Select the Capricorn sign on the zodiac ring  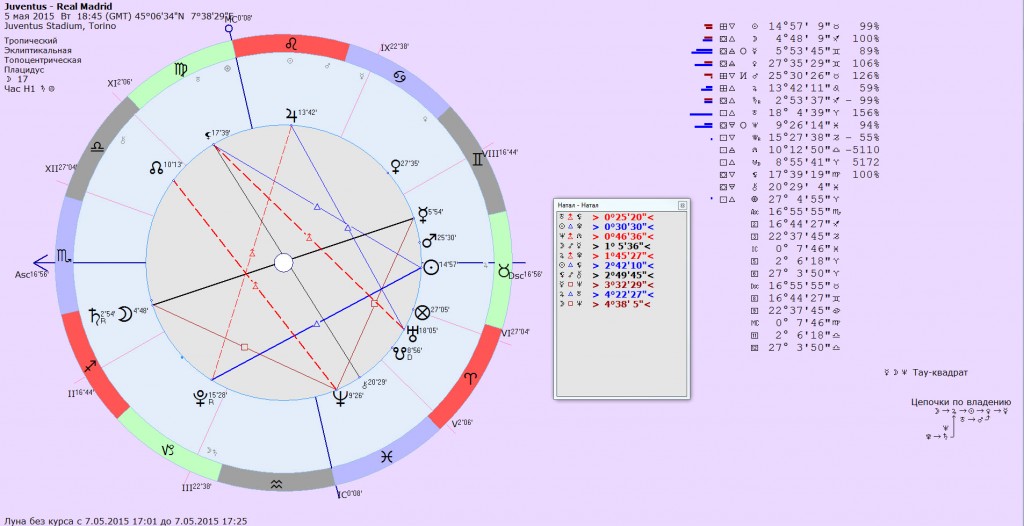pos(167,451)
